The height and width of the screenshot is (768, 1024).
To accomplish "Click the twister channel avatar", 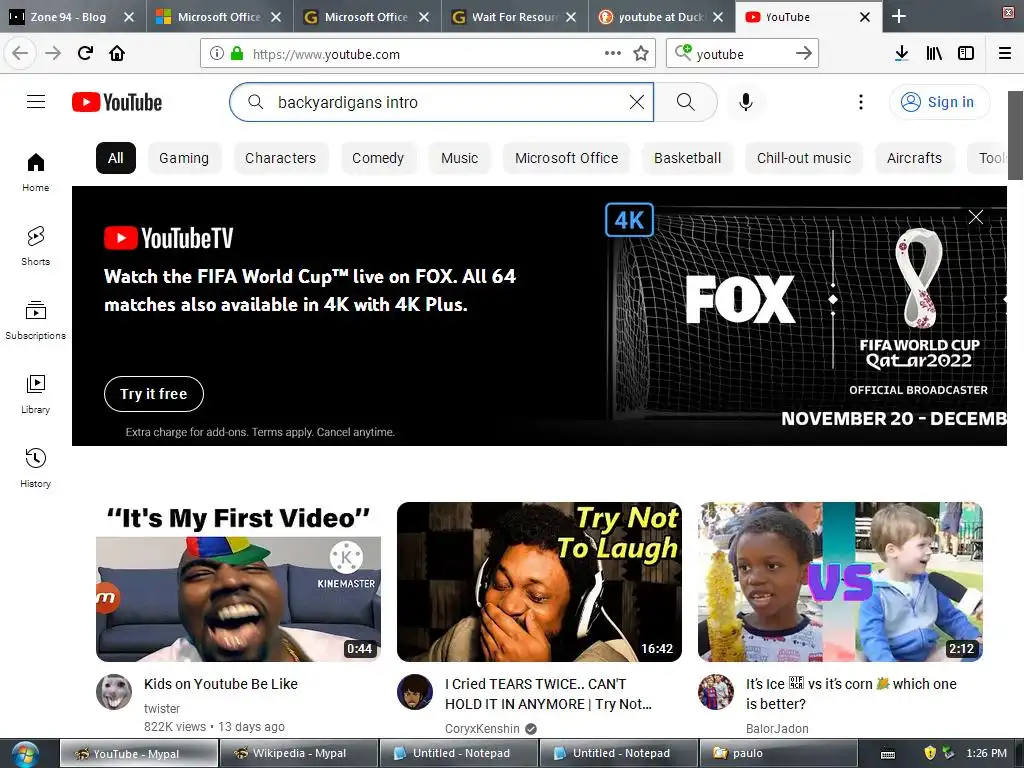I will [x=114, y=692].
